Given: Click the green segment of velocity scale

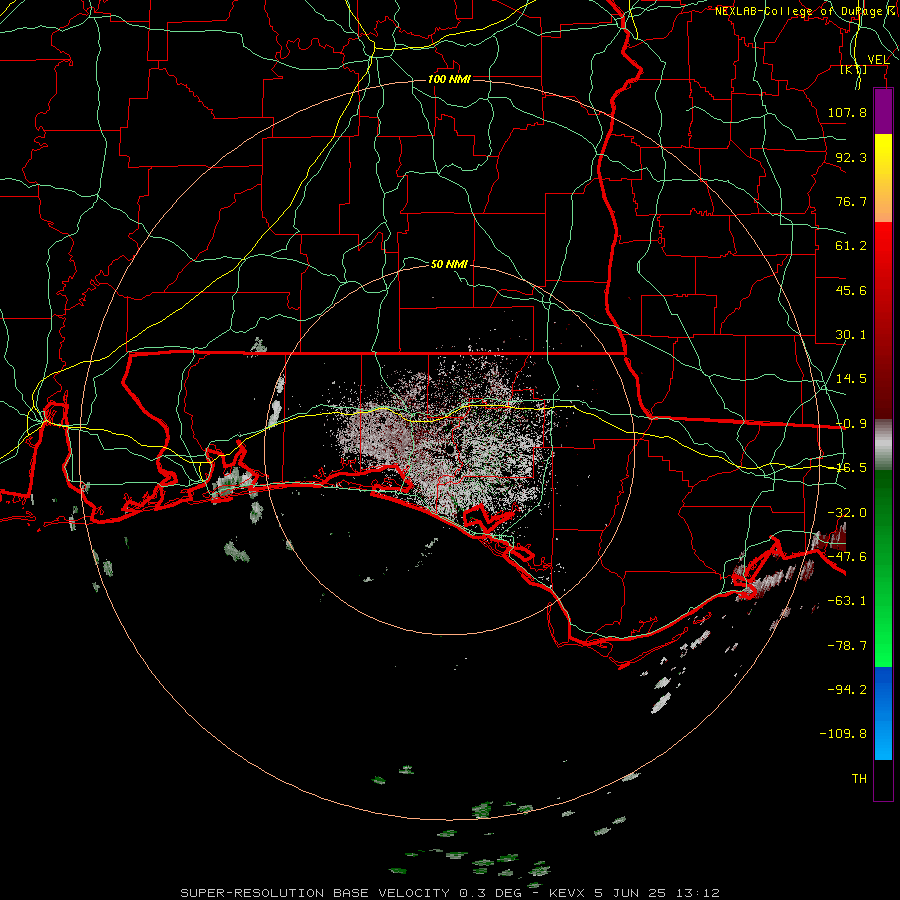Looking at the screenshot, I should coord(883,568).
